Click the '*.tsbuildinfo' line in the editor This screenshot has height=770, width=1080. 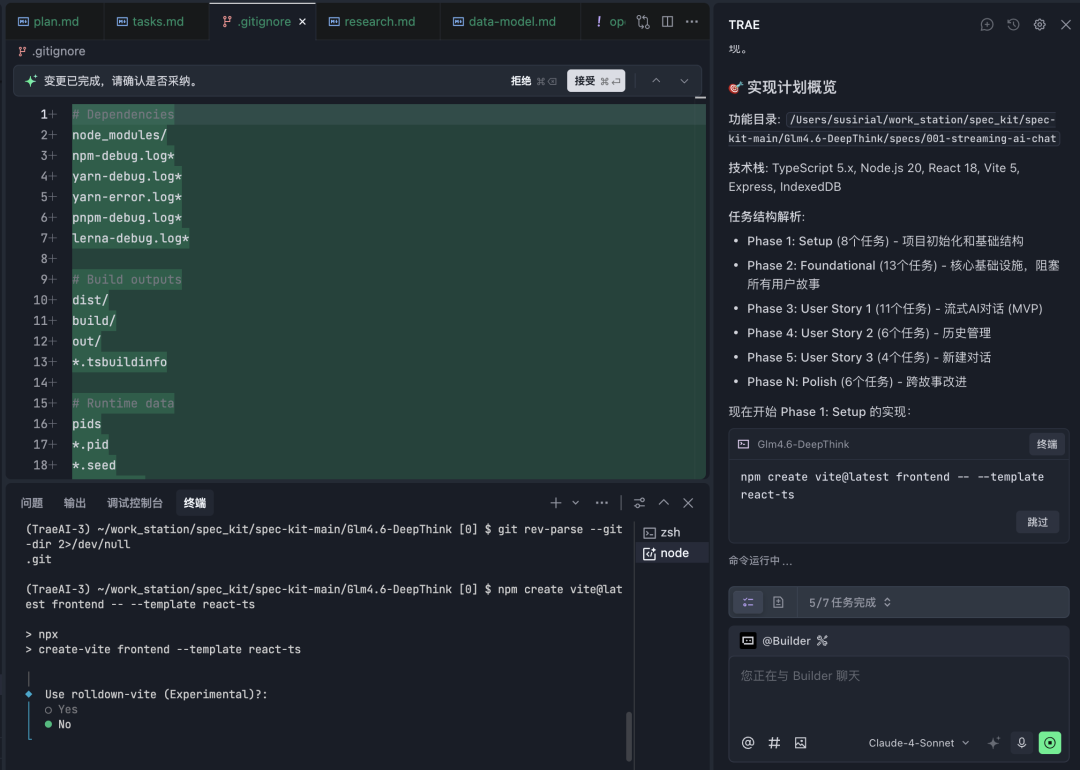(119, 362)
